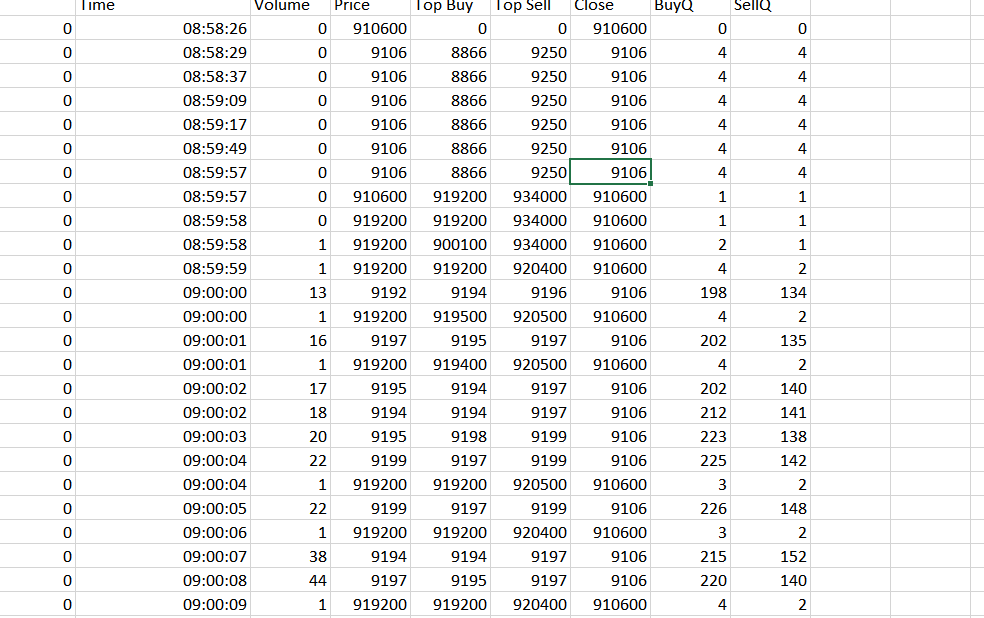This screenshot has height=618, width=984.
Task: Select the Volume cell containing 44
Action: click(290, 580)
